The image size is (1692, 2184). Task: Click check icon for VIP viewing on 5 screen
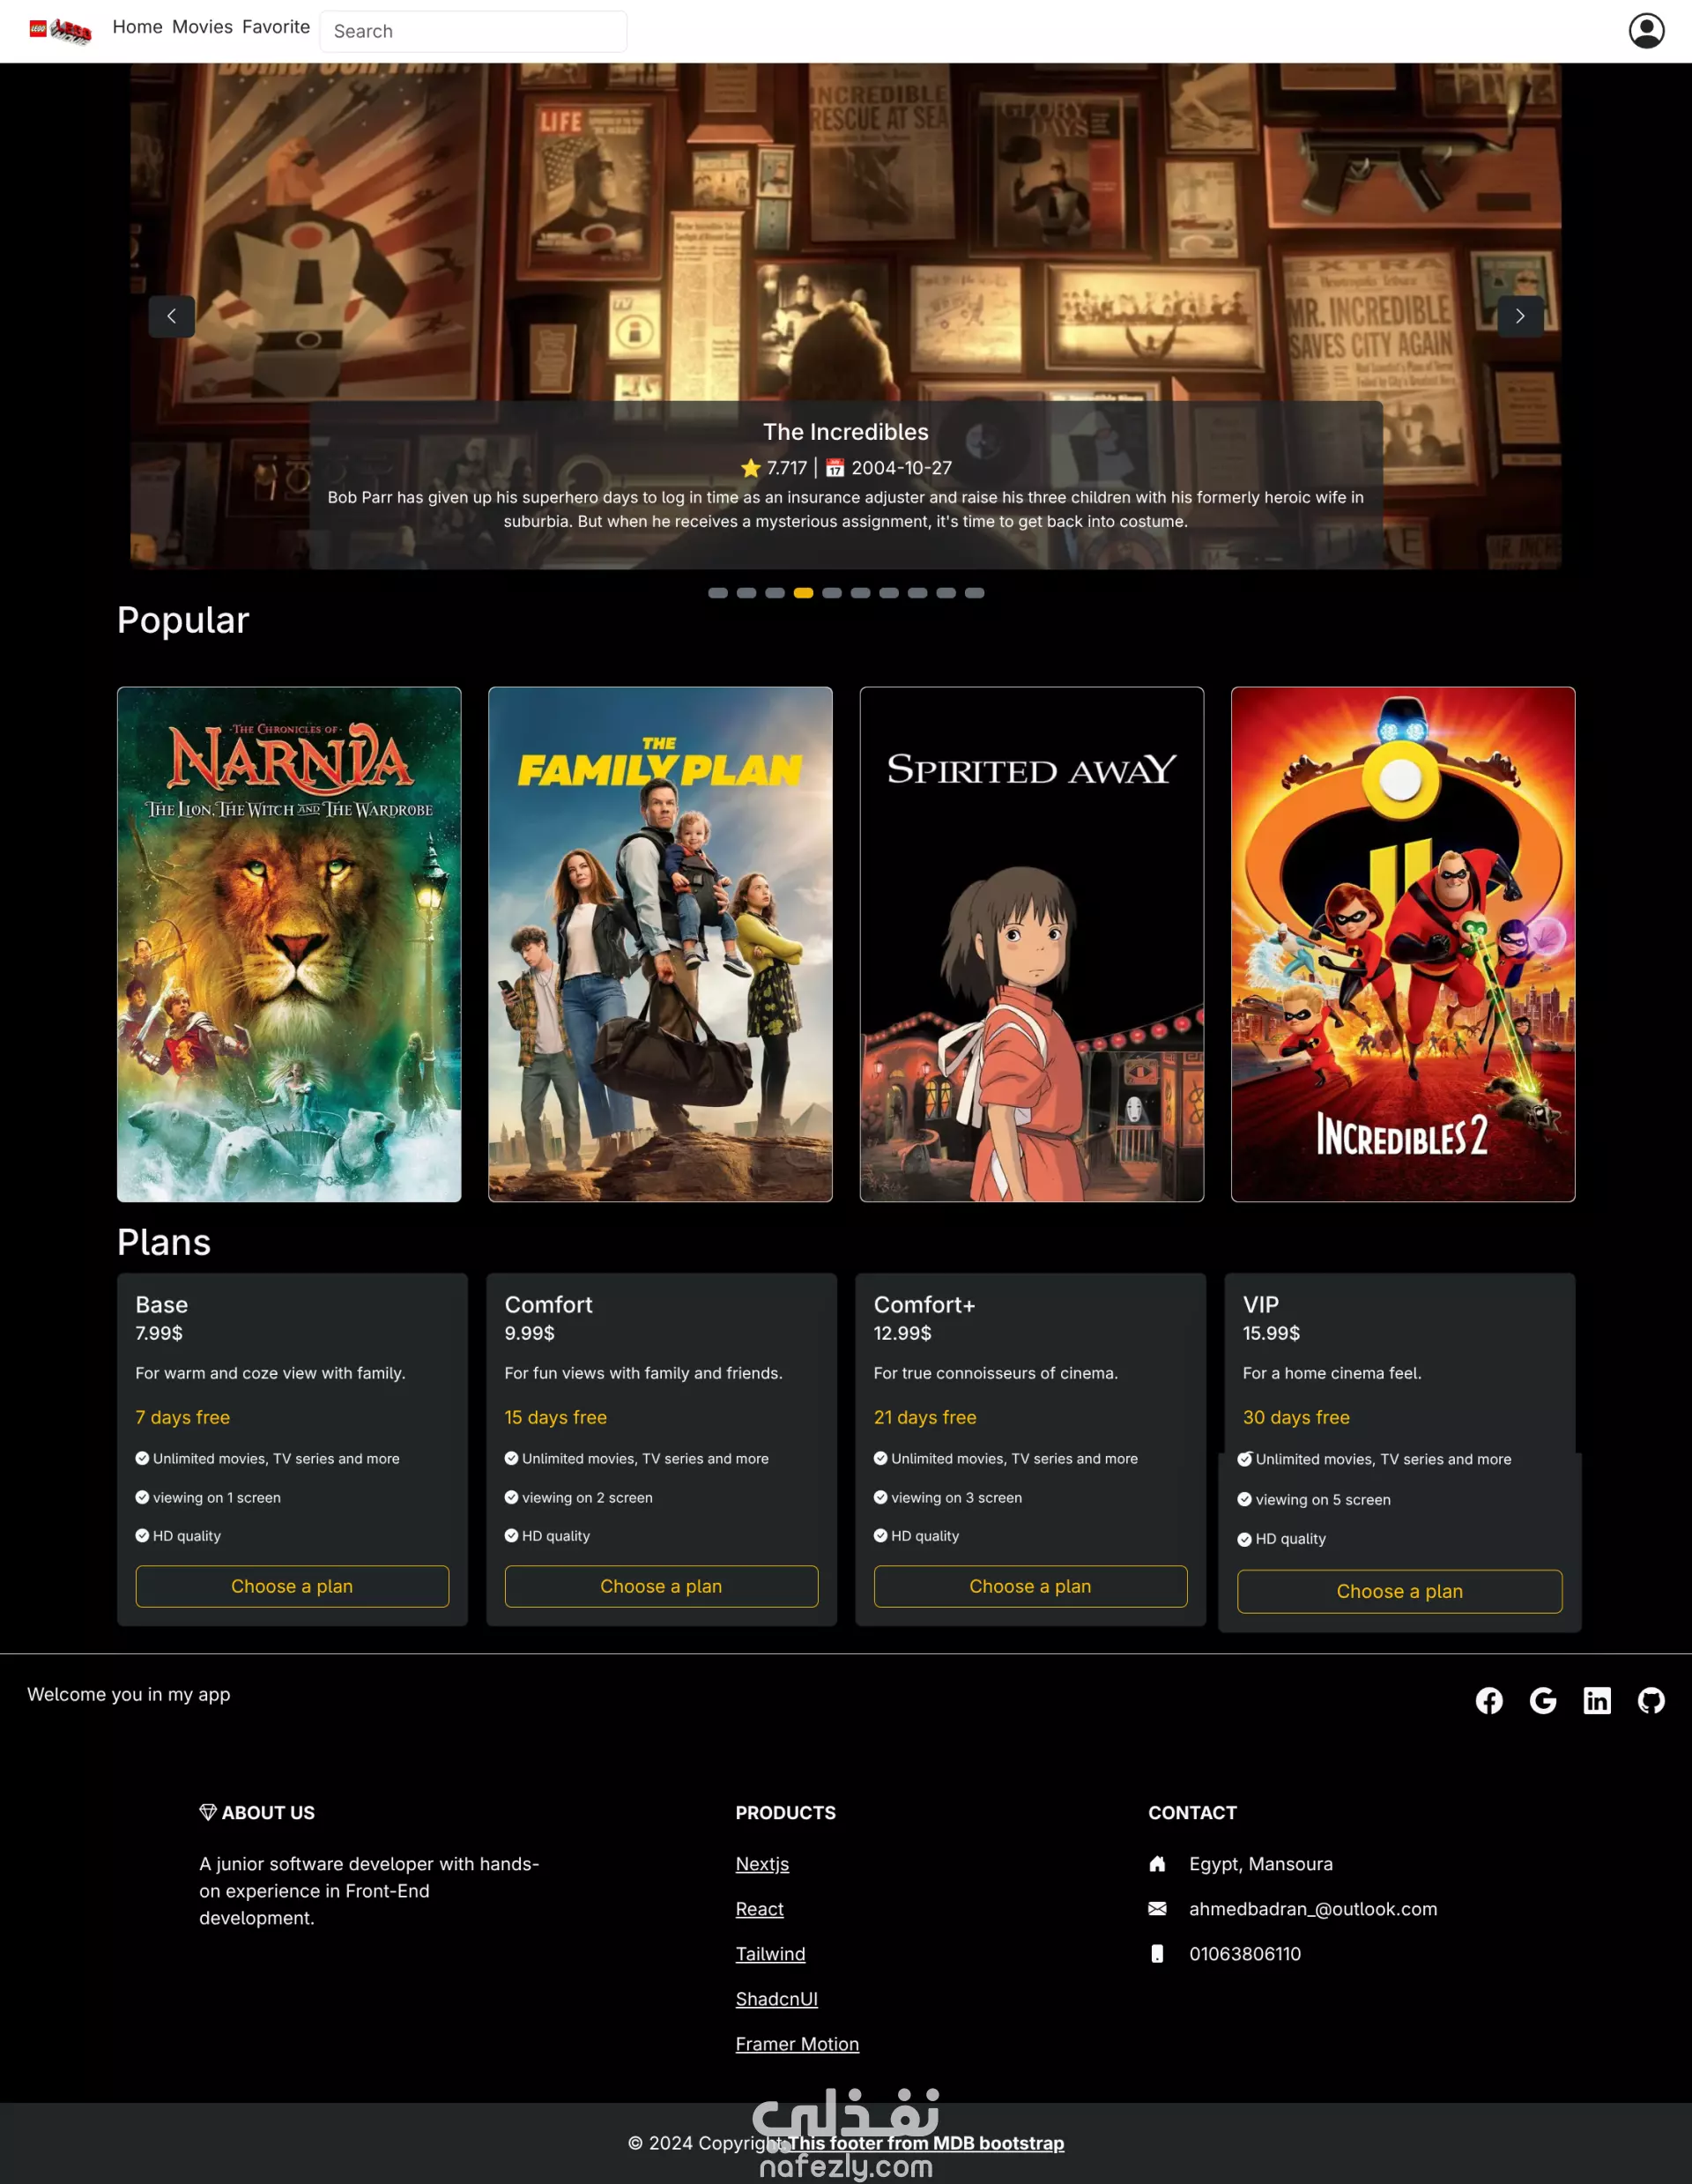[x=1244, y=1499]
